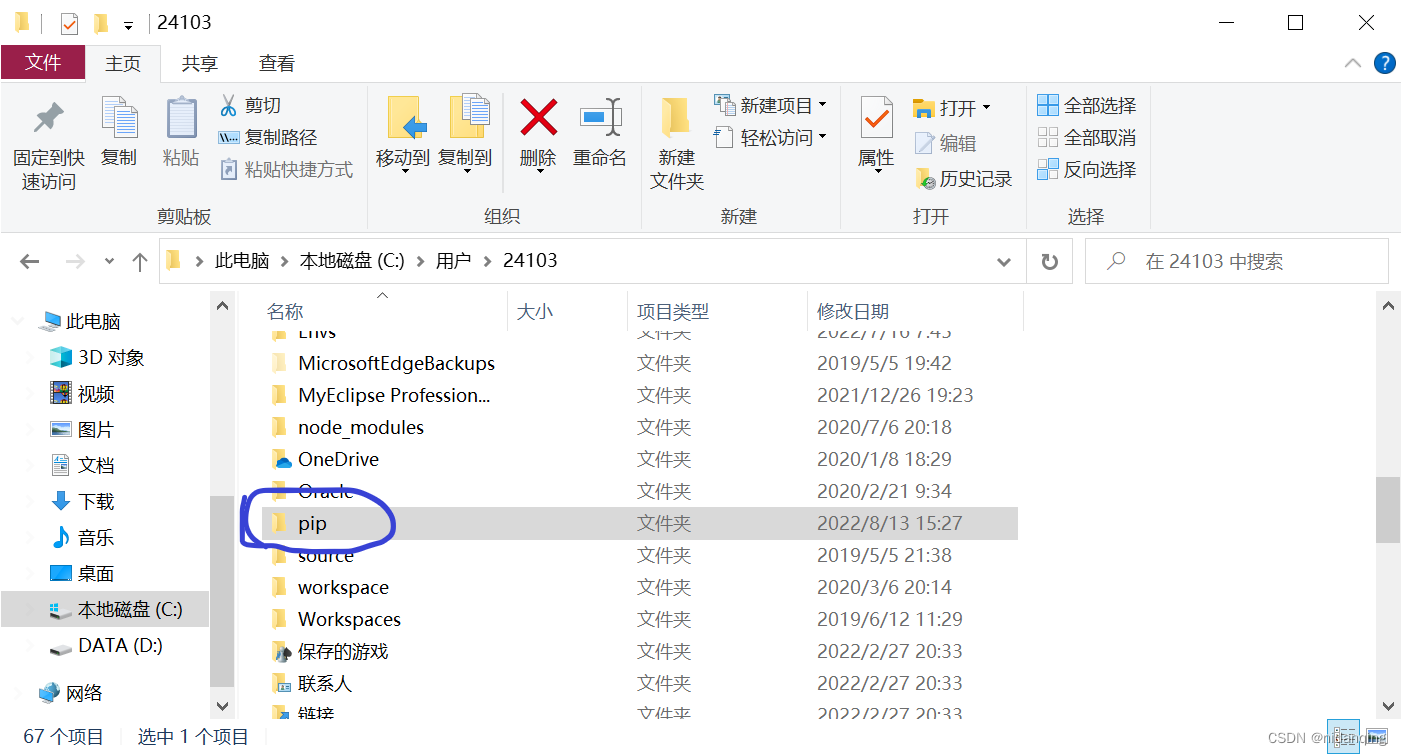Viewport: 1402px width, 755px height.
Task: Pin current folder to Quick Access
Action: tap(47, 137)
